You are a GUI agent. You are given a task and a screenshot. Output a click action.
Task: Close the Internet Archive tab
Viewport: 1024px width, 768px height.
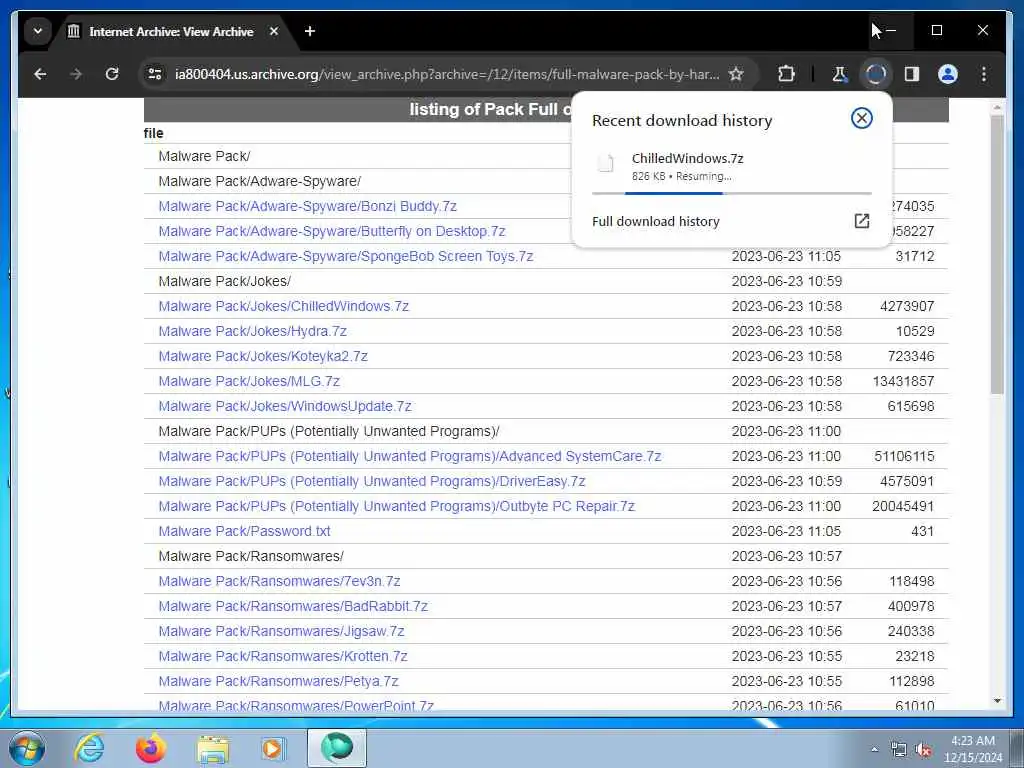(x=274, y=31)
